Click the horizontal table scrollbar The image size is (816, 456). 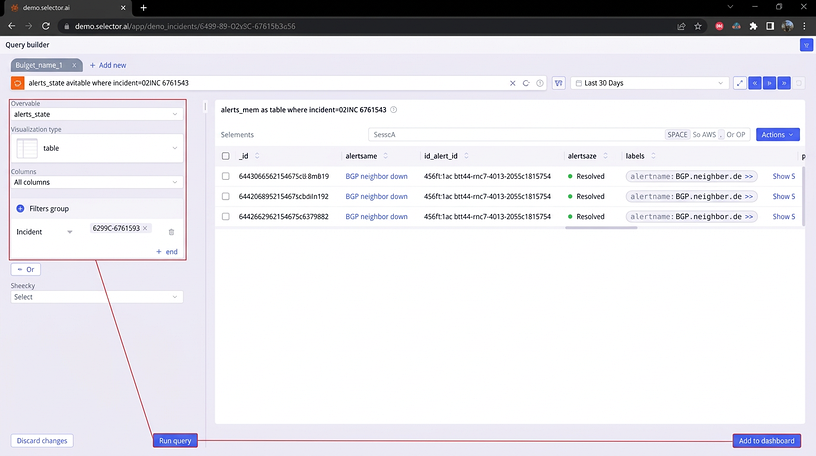click(x=601, y=227)
